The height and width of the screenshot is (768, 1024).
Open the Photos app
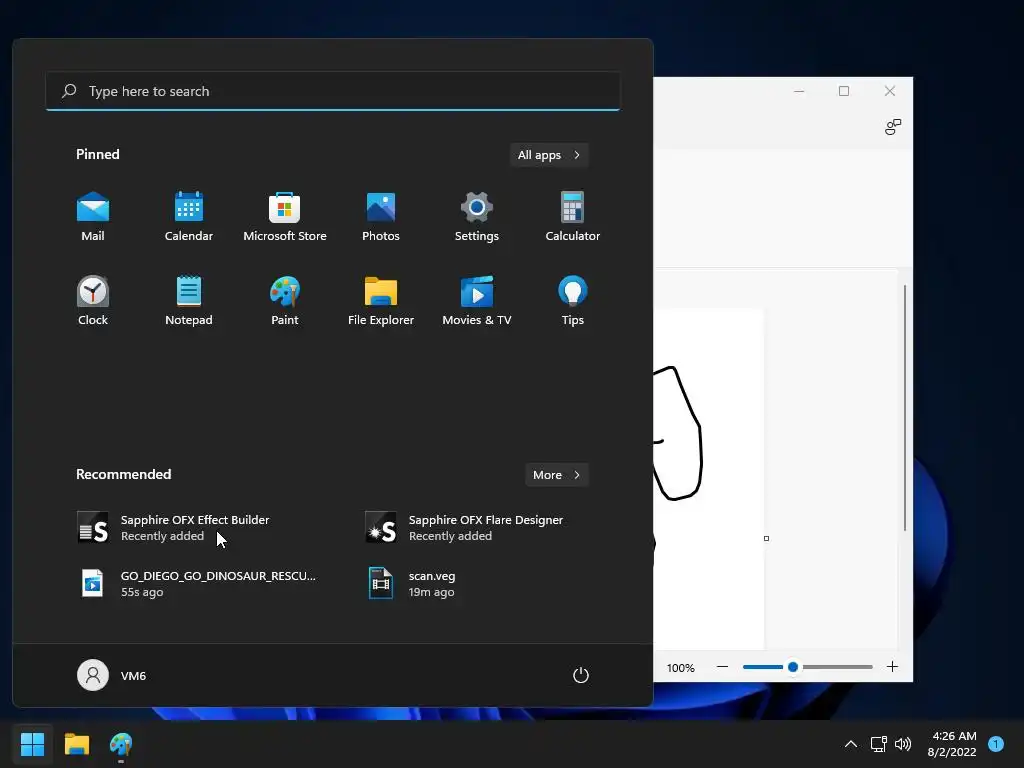click(x=381, y=217)
